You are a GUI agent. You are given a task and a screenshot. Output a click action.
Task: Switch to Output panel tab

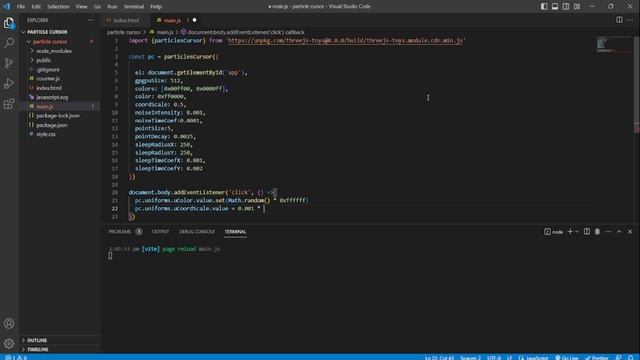coord(160,232)
